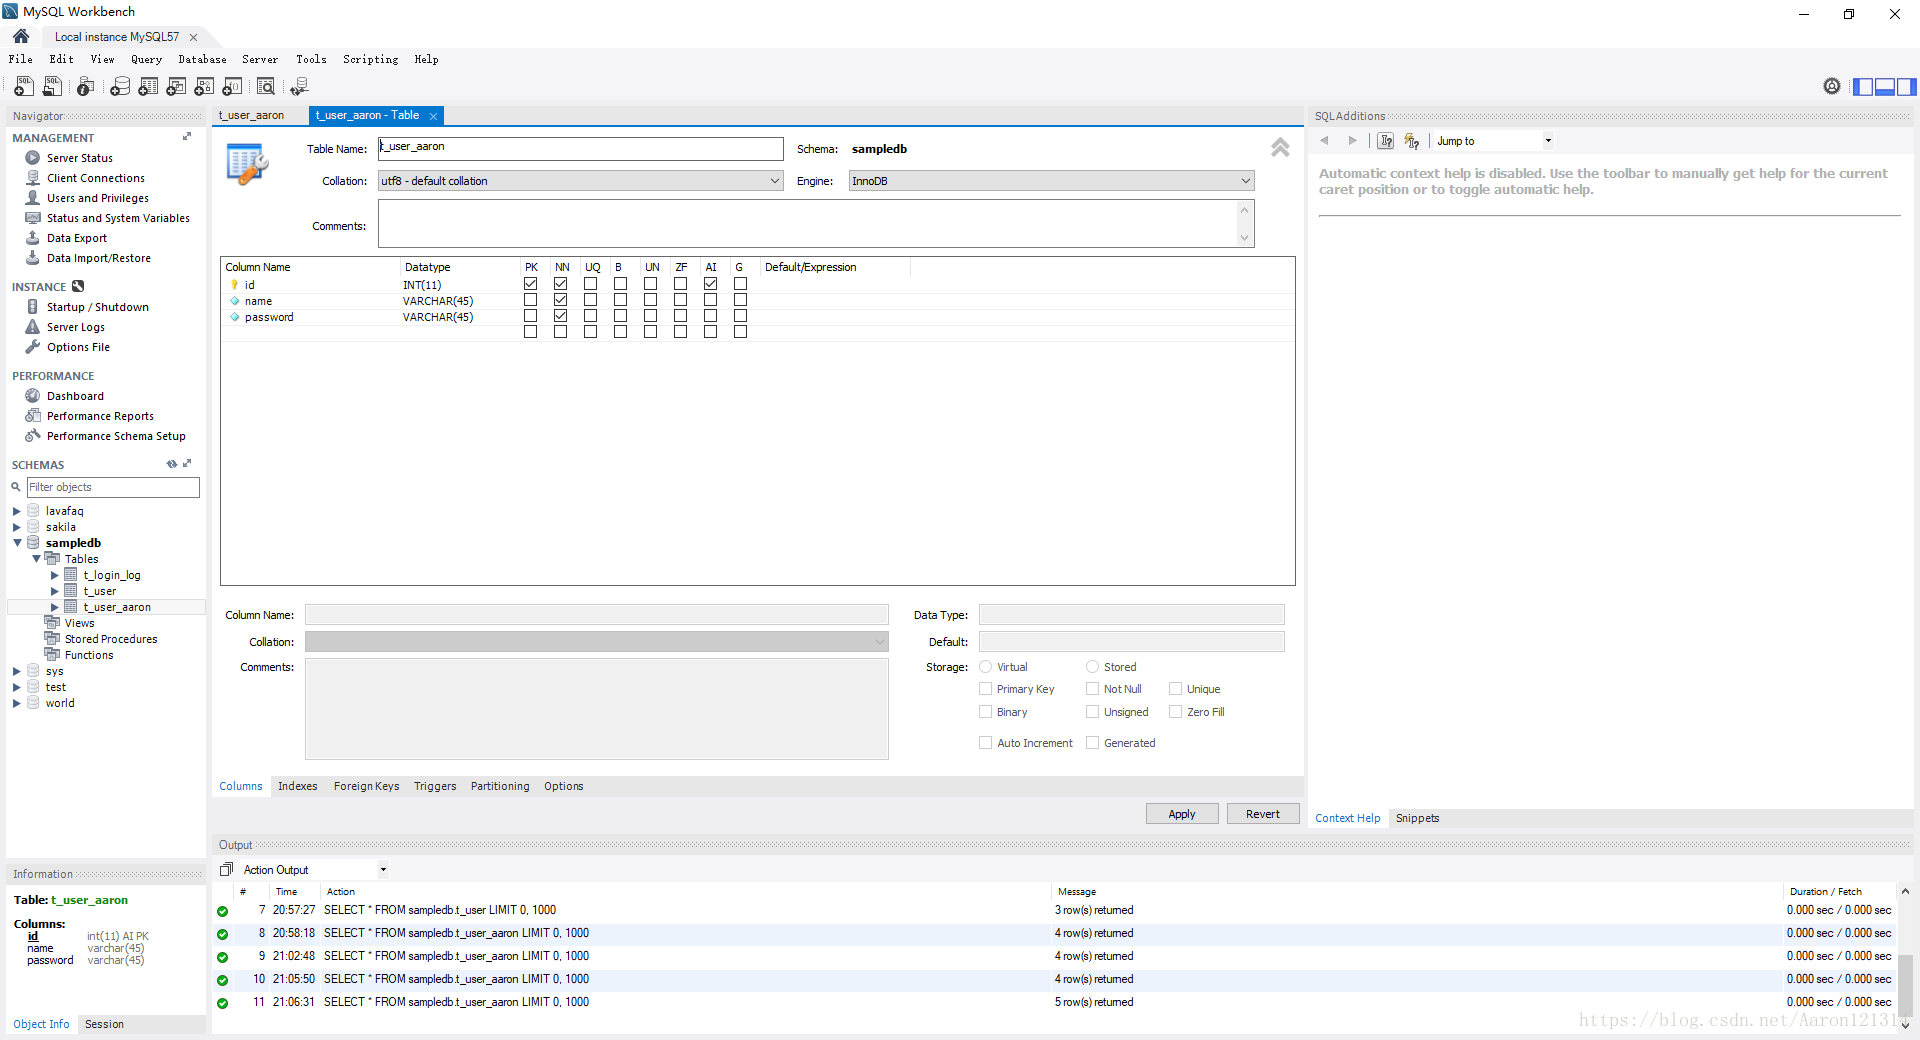Get context help for caret position
This screenshot has height=1040, width=1920.
(1386, 141)
